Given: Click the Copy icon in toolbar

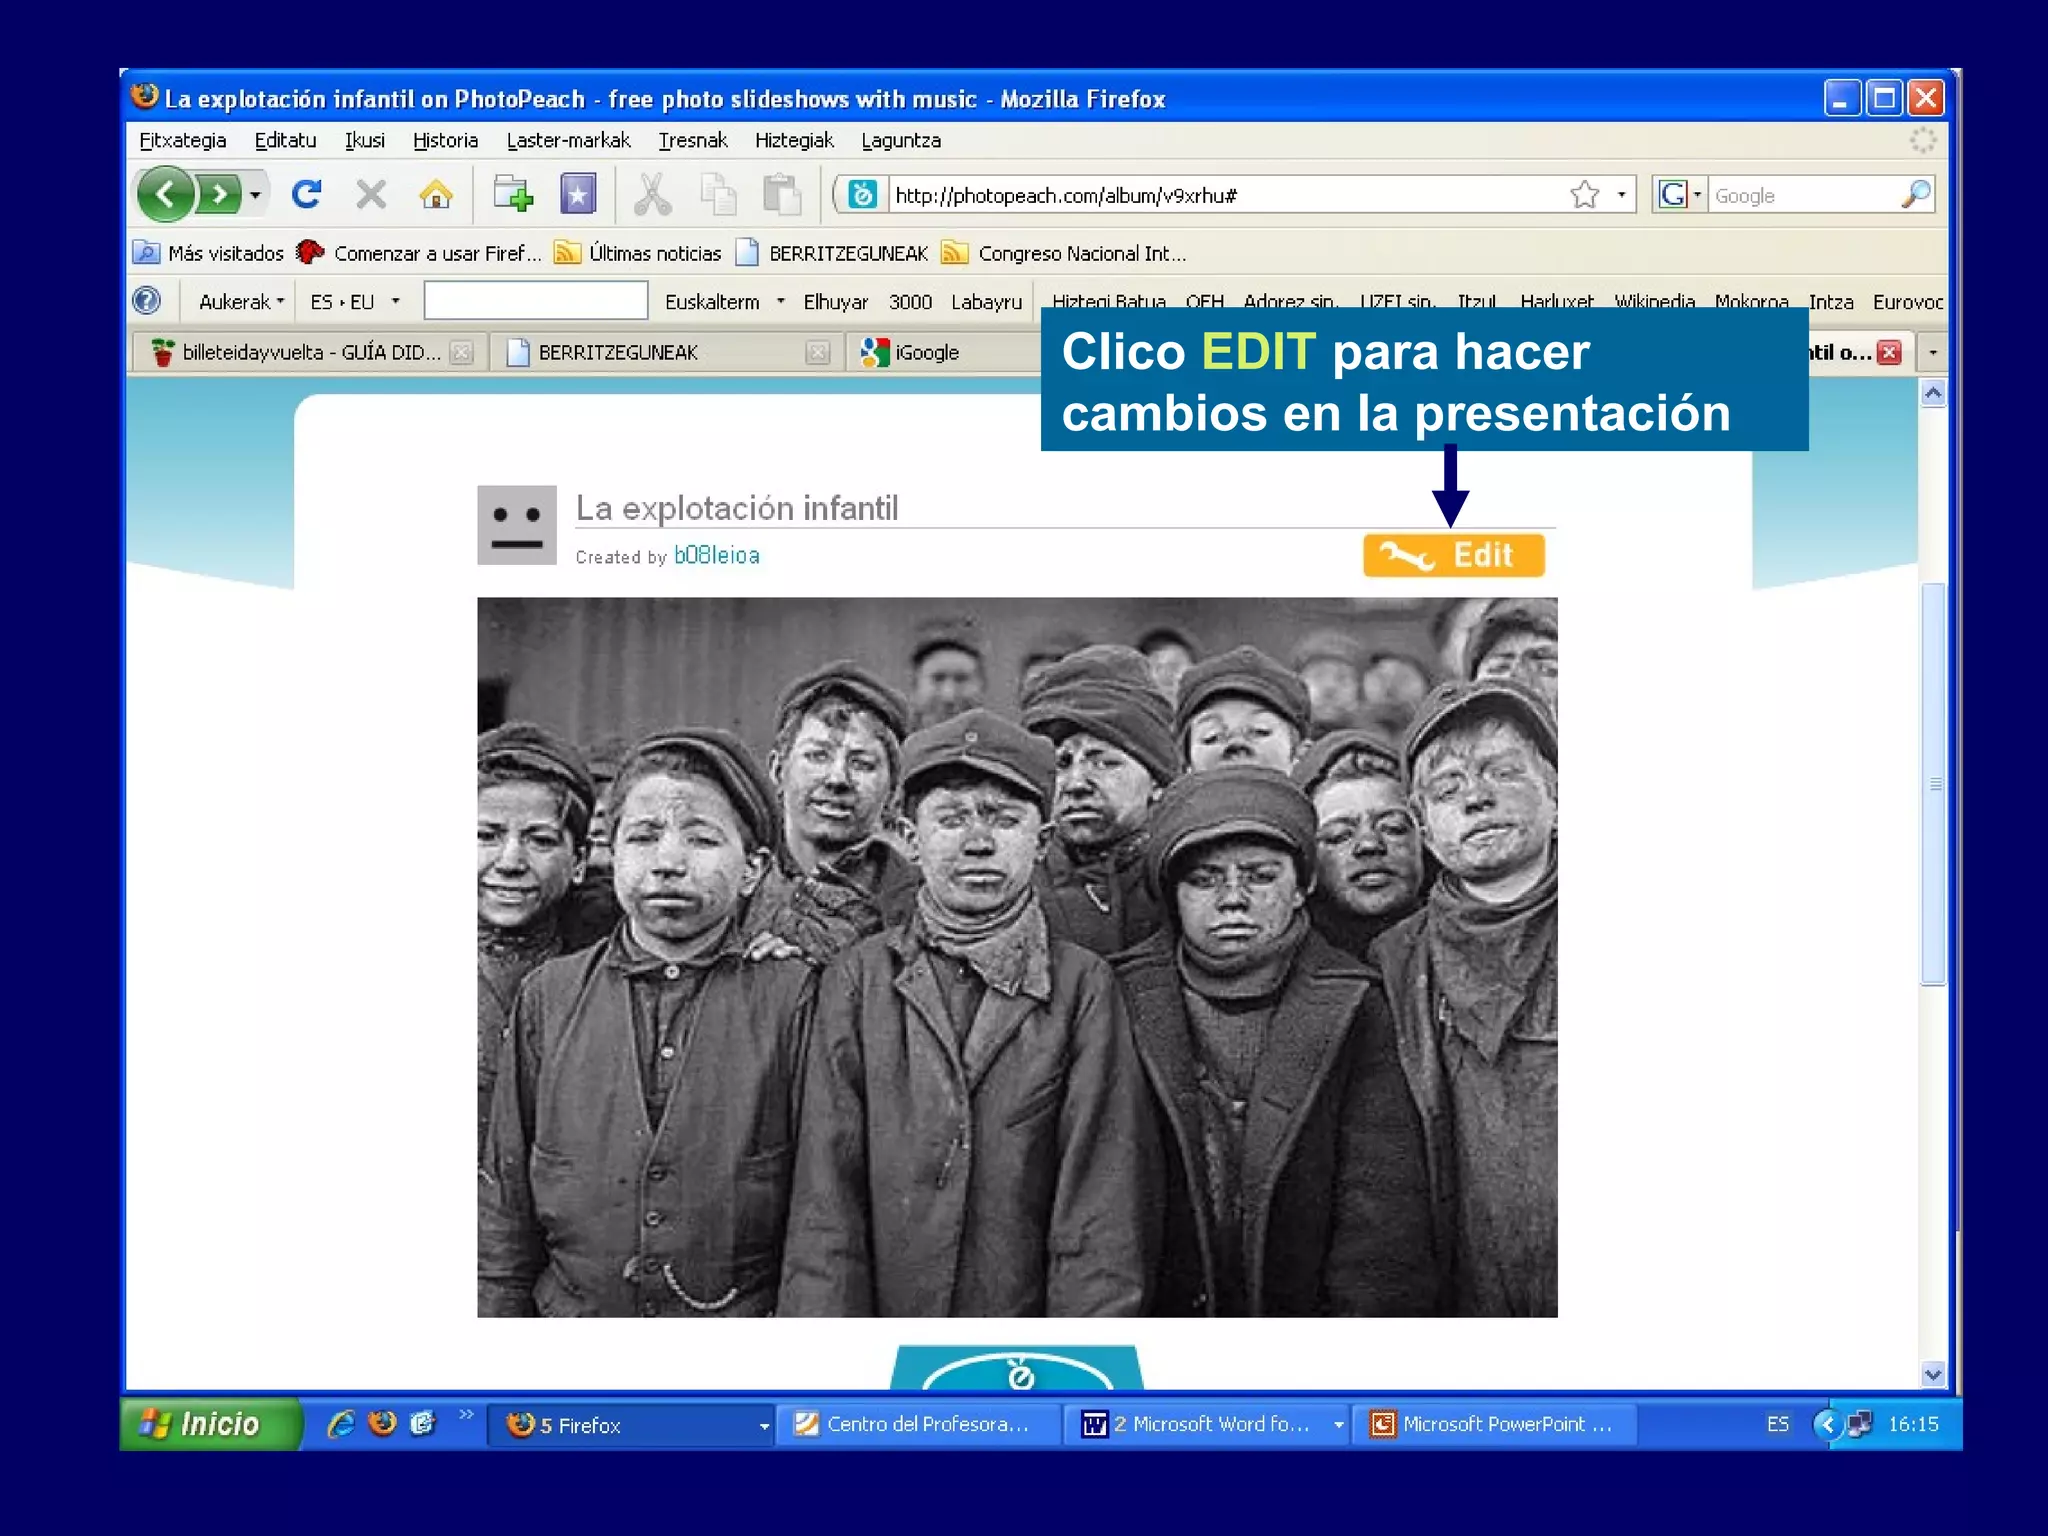Looking at the screenshot, I should 717,194.
